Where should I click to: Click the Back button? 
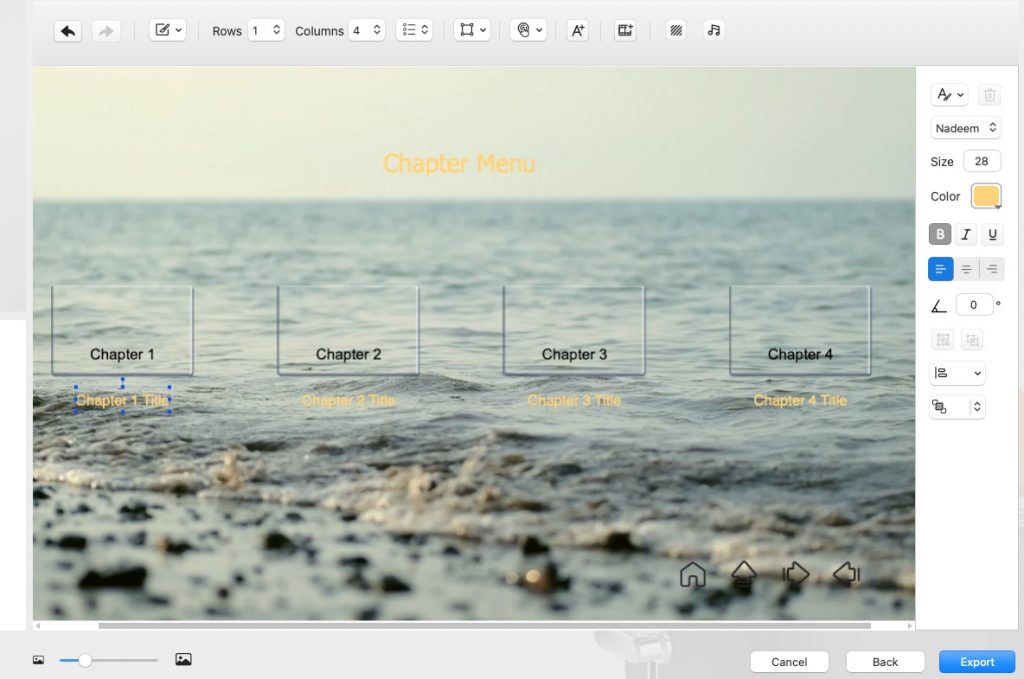click(885, 662)
